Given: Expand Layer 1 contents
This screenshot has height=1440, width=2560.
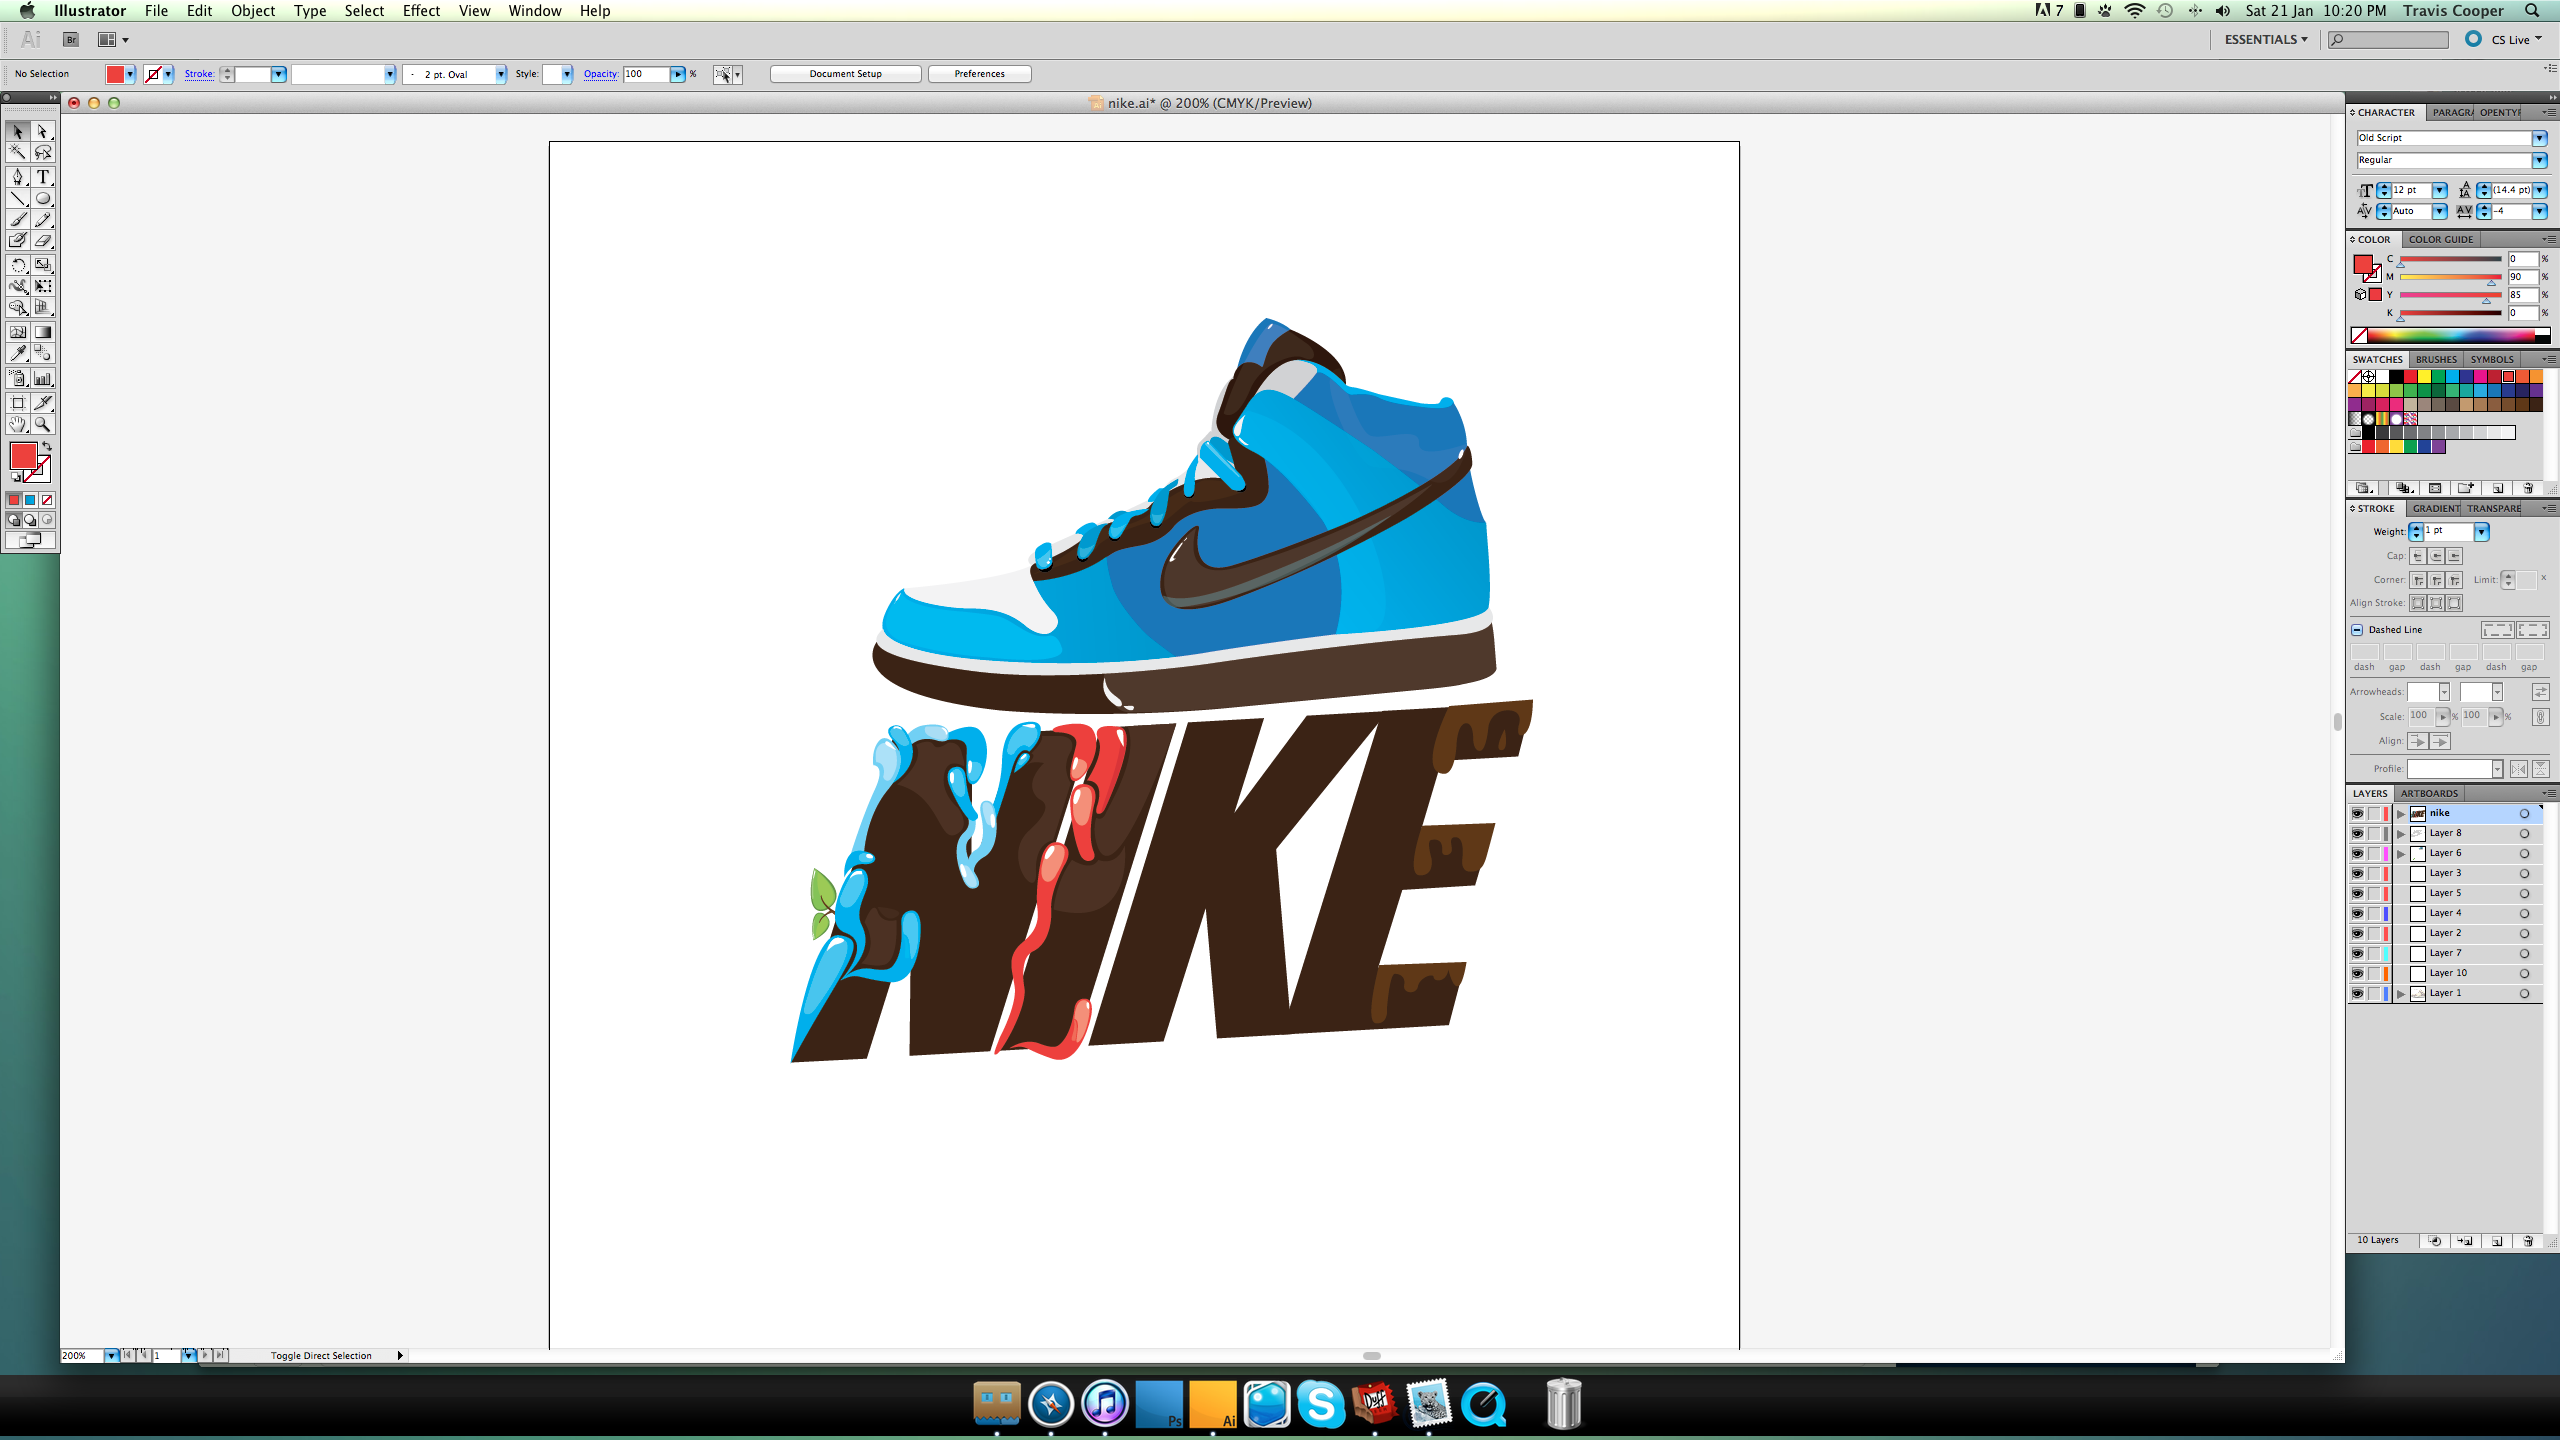Looking at the screenshot, I should coord(2401,994).
